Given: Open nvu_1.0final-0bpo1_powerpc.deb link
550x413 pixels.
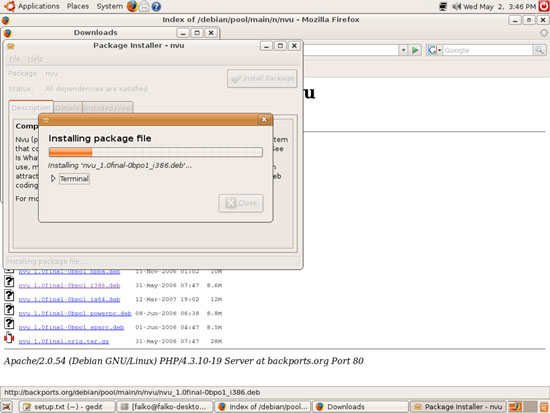Looking at the screenshot, I should [x=75, y=313].
